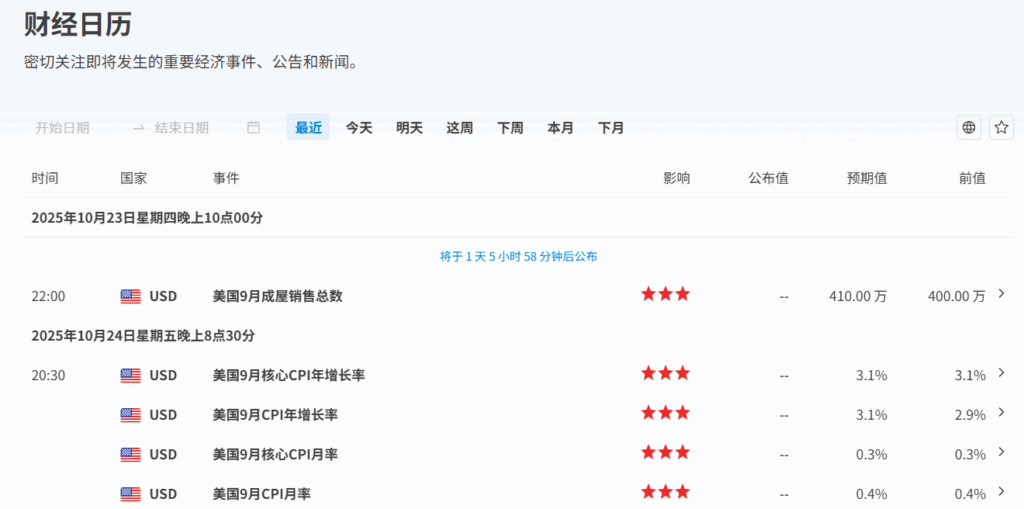Viewport: 1024px width, 509px height.
Task: Expand the 美国9月CPI月率 row arrow
Action: pyautogui.click(x=1002, y=492)
